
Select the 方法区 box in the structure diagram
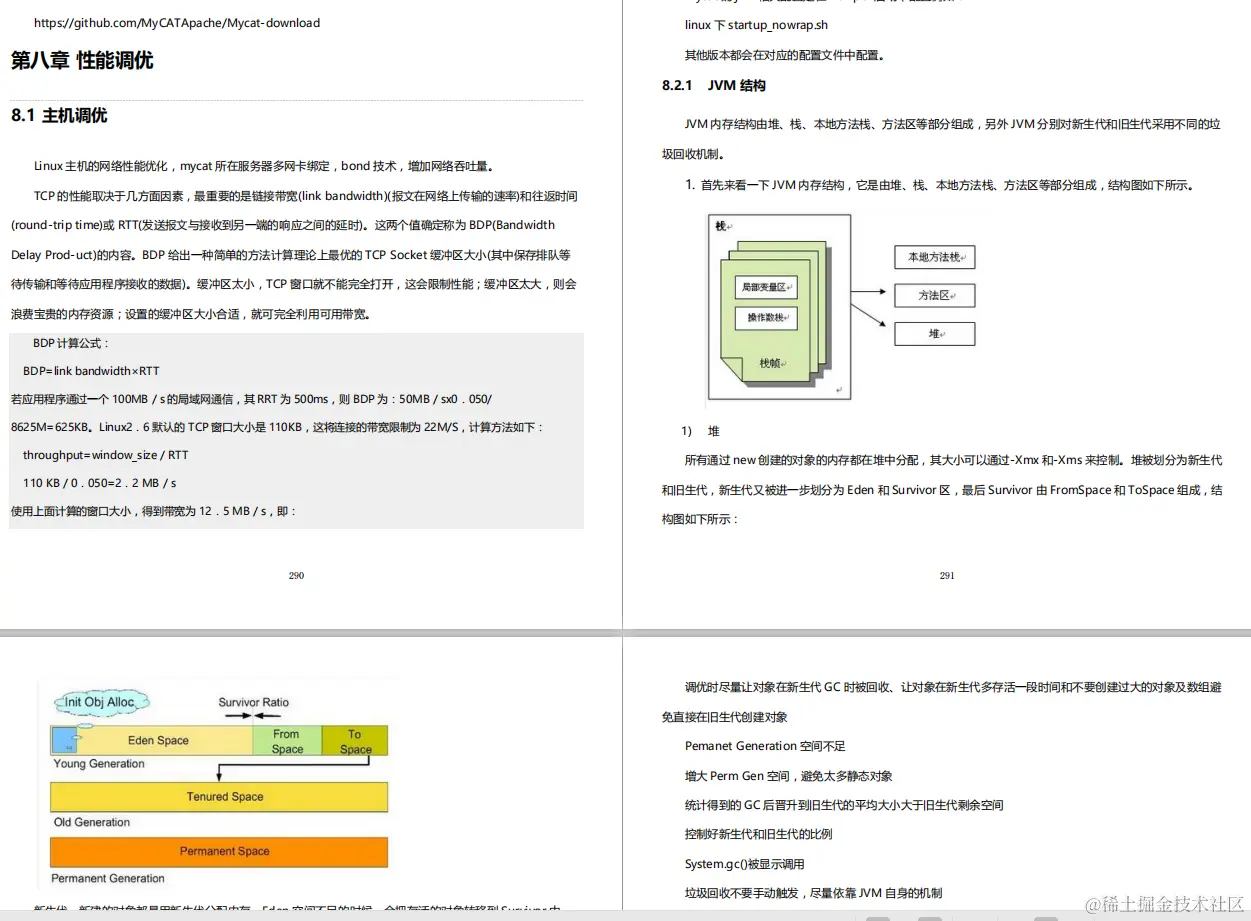[934, 295]
